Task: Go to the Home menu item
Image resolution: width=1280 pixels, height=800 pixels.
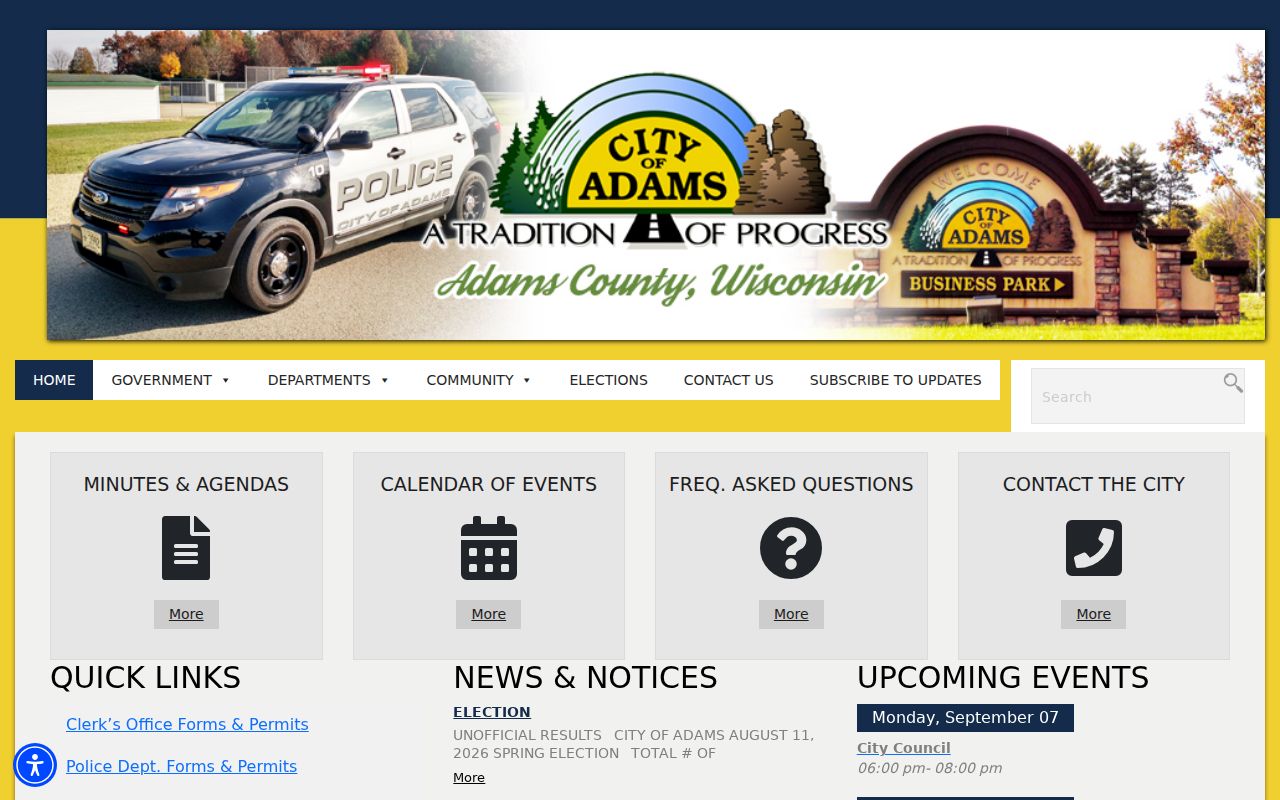Action: click(x=54, y=380)
